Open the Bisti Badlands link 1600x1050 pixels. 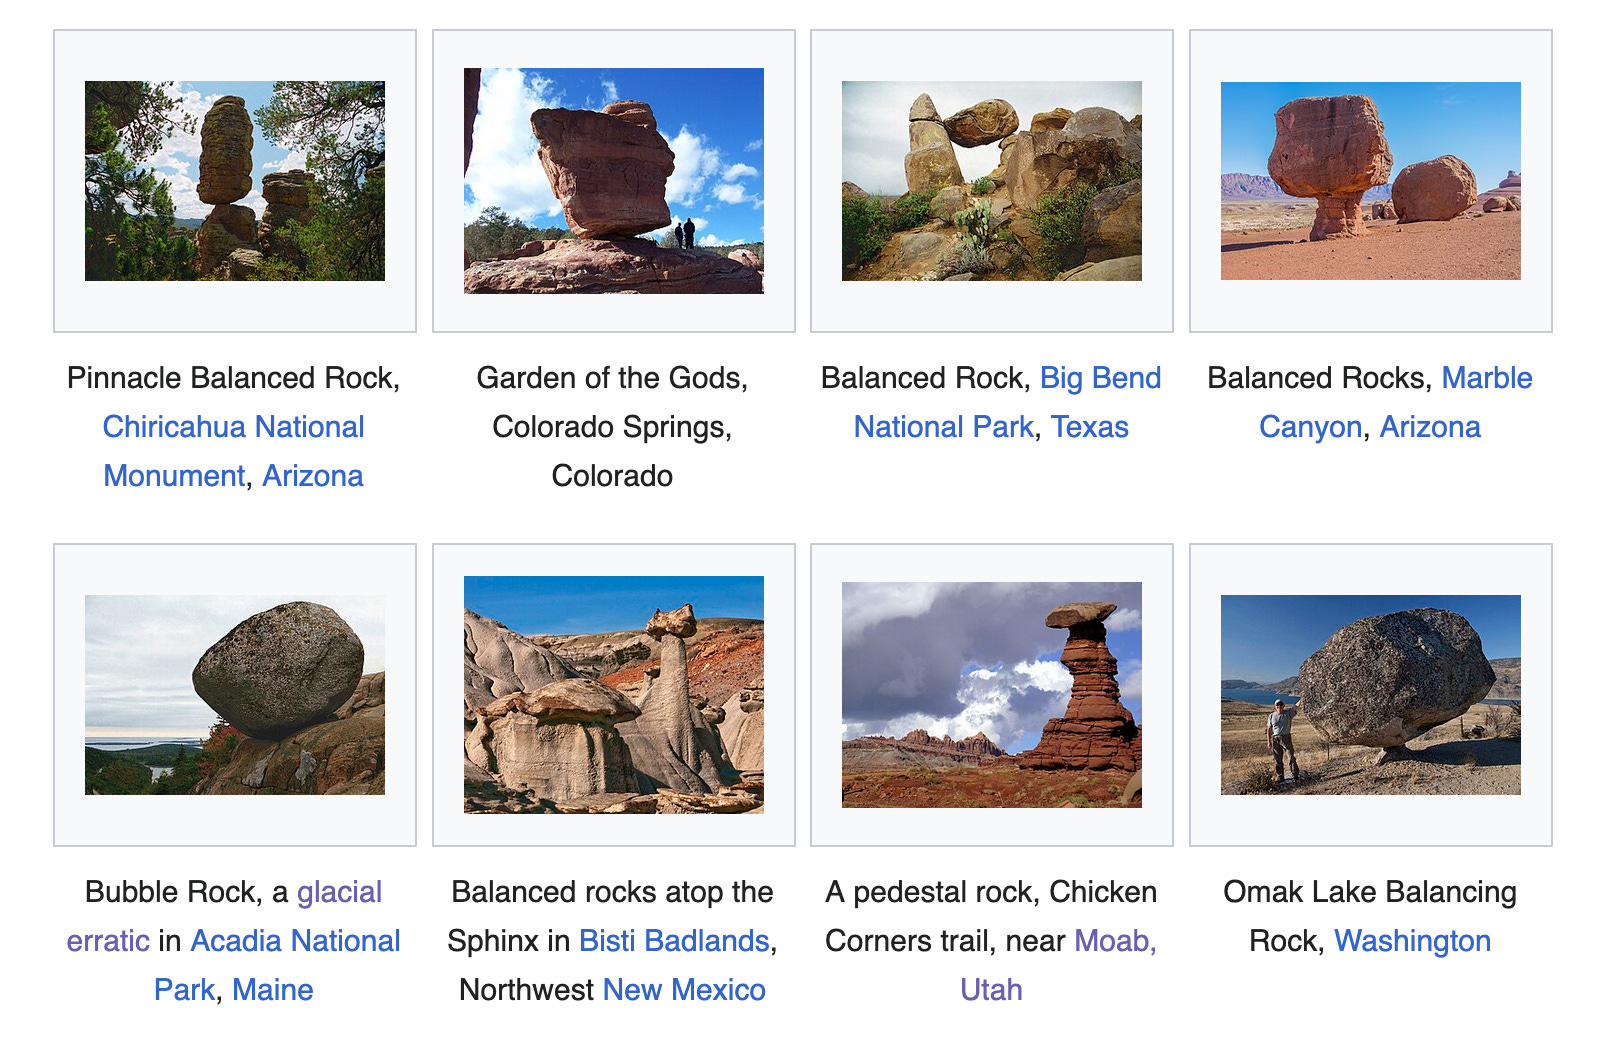674,941
